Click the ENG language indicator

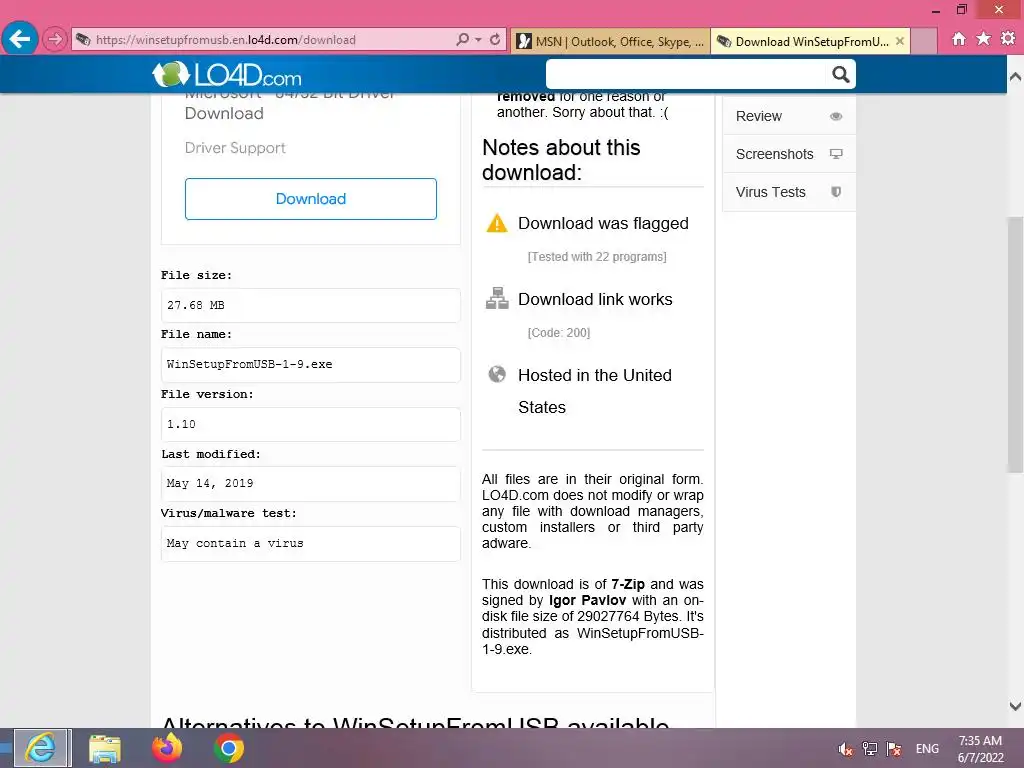(927, 749)
